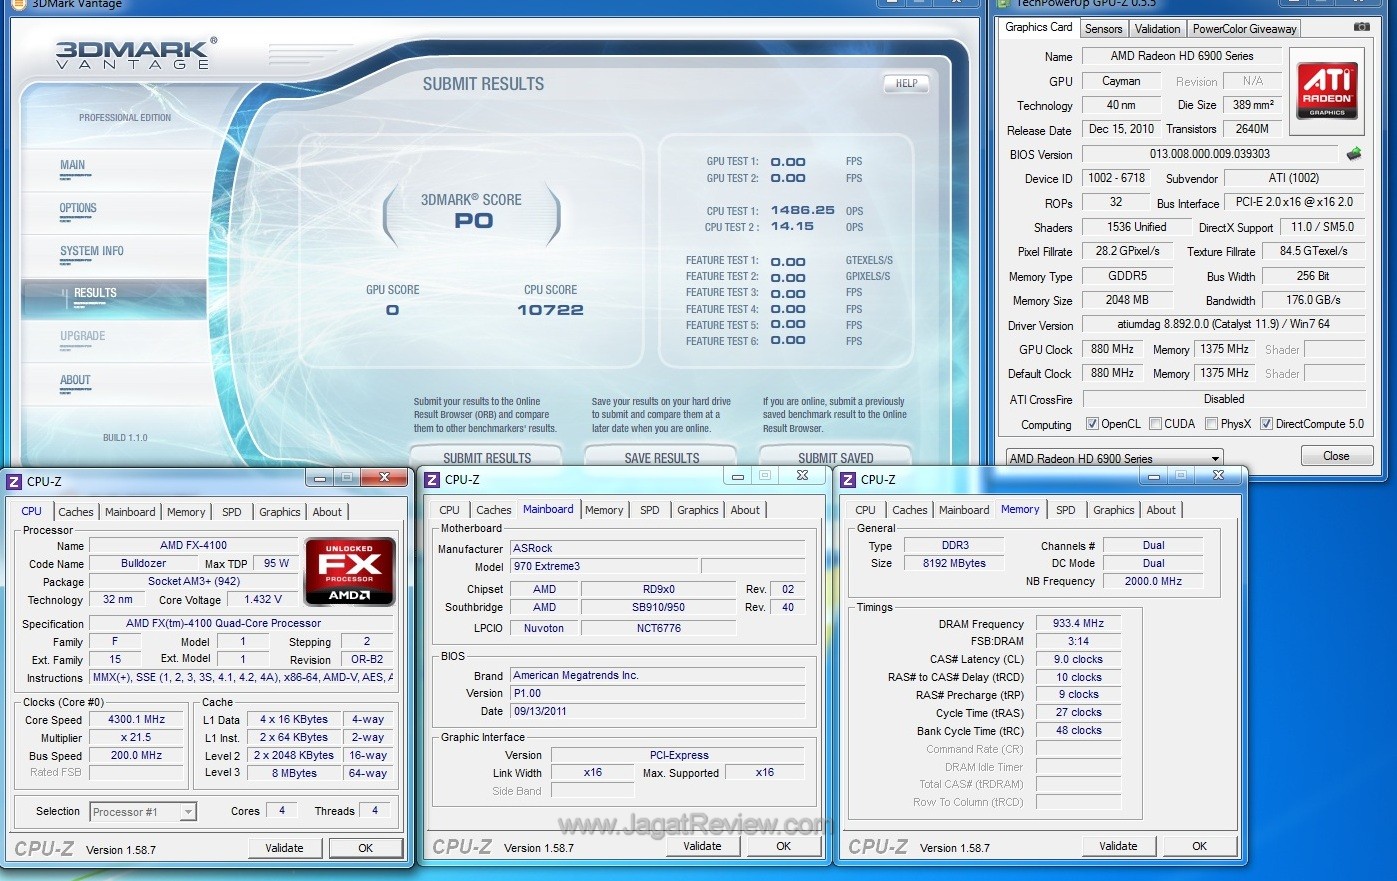This screenshot has height=881, width=1397.
Task: Toggle the OpenCL checkbox
Action: pyautogui.click(x=1092, y=424)
